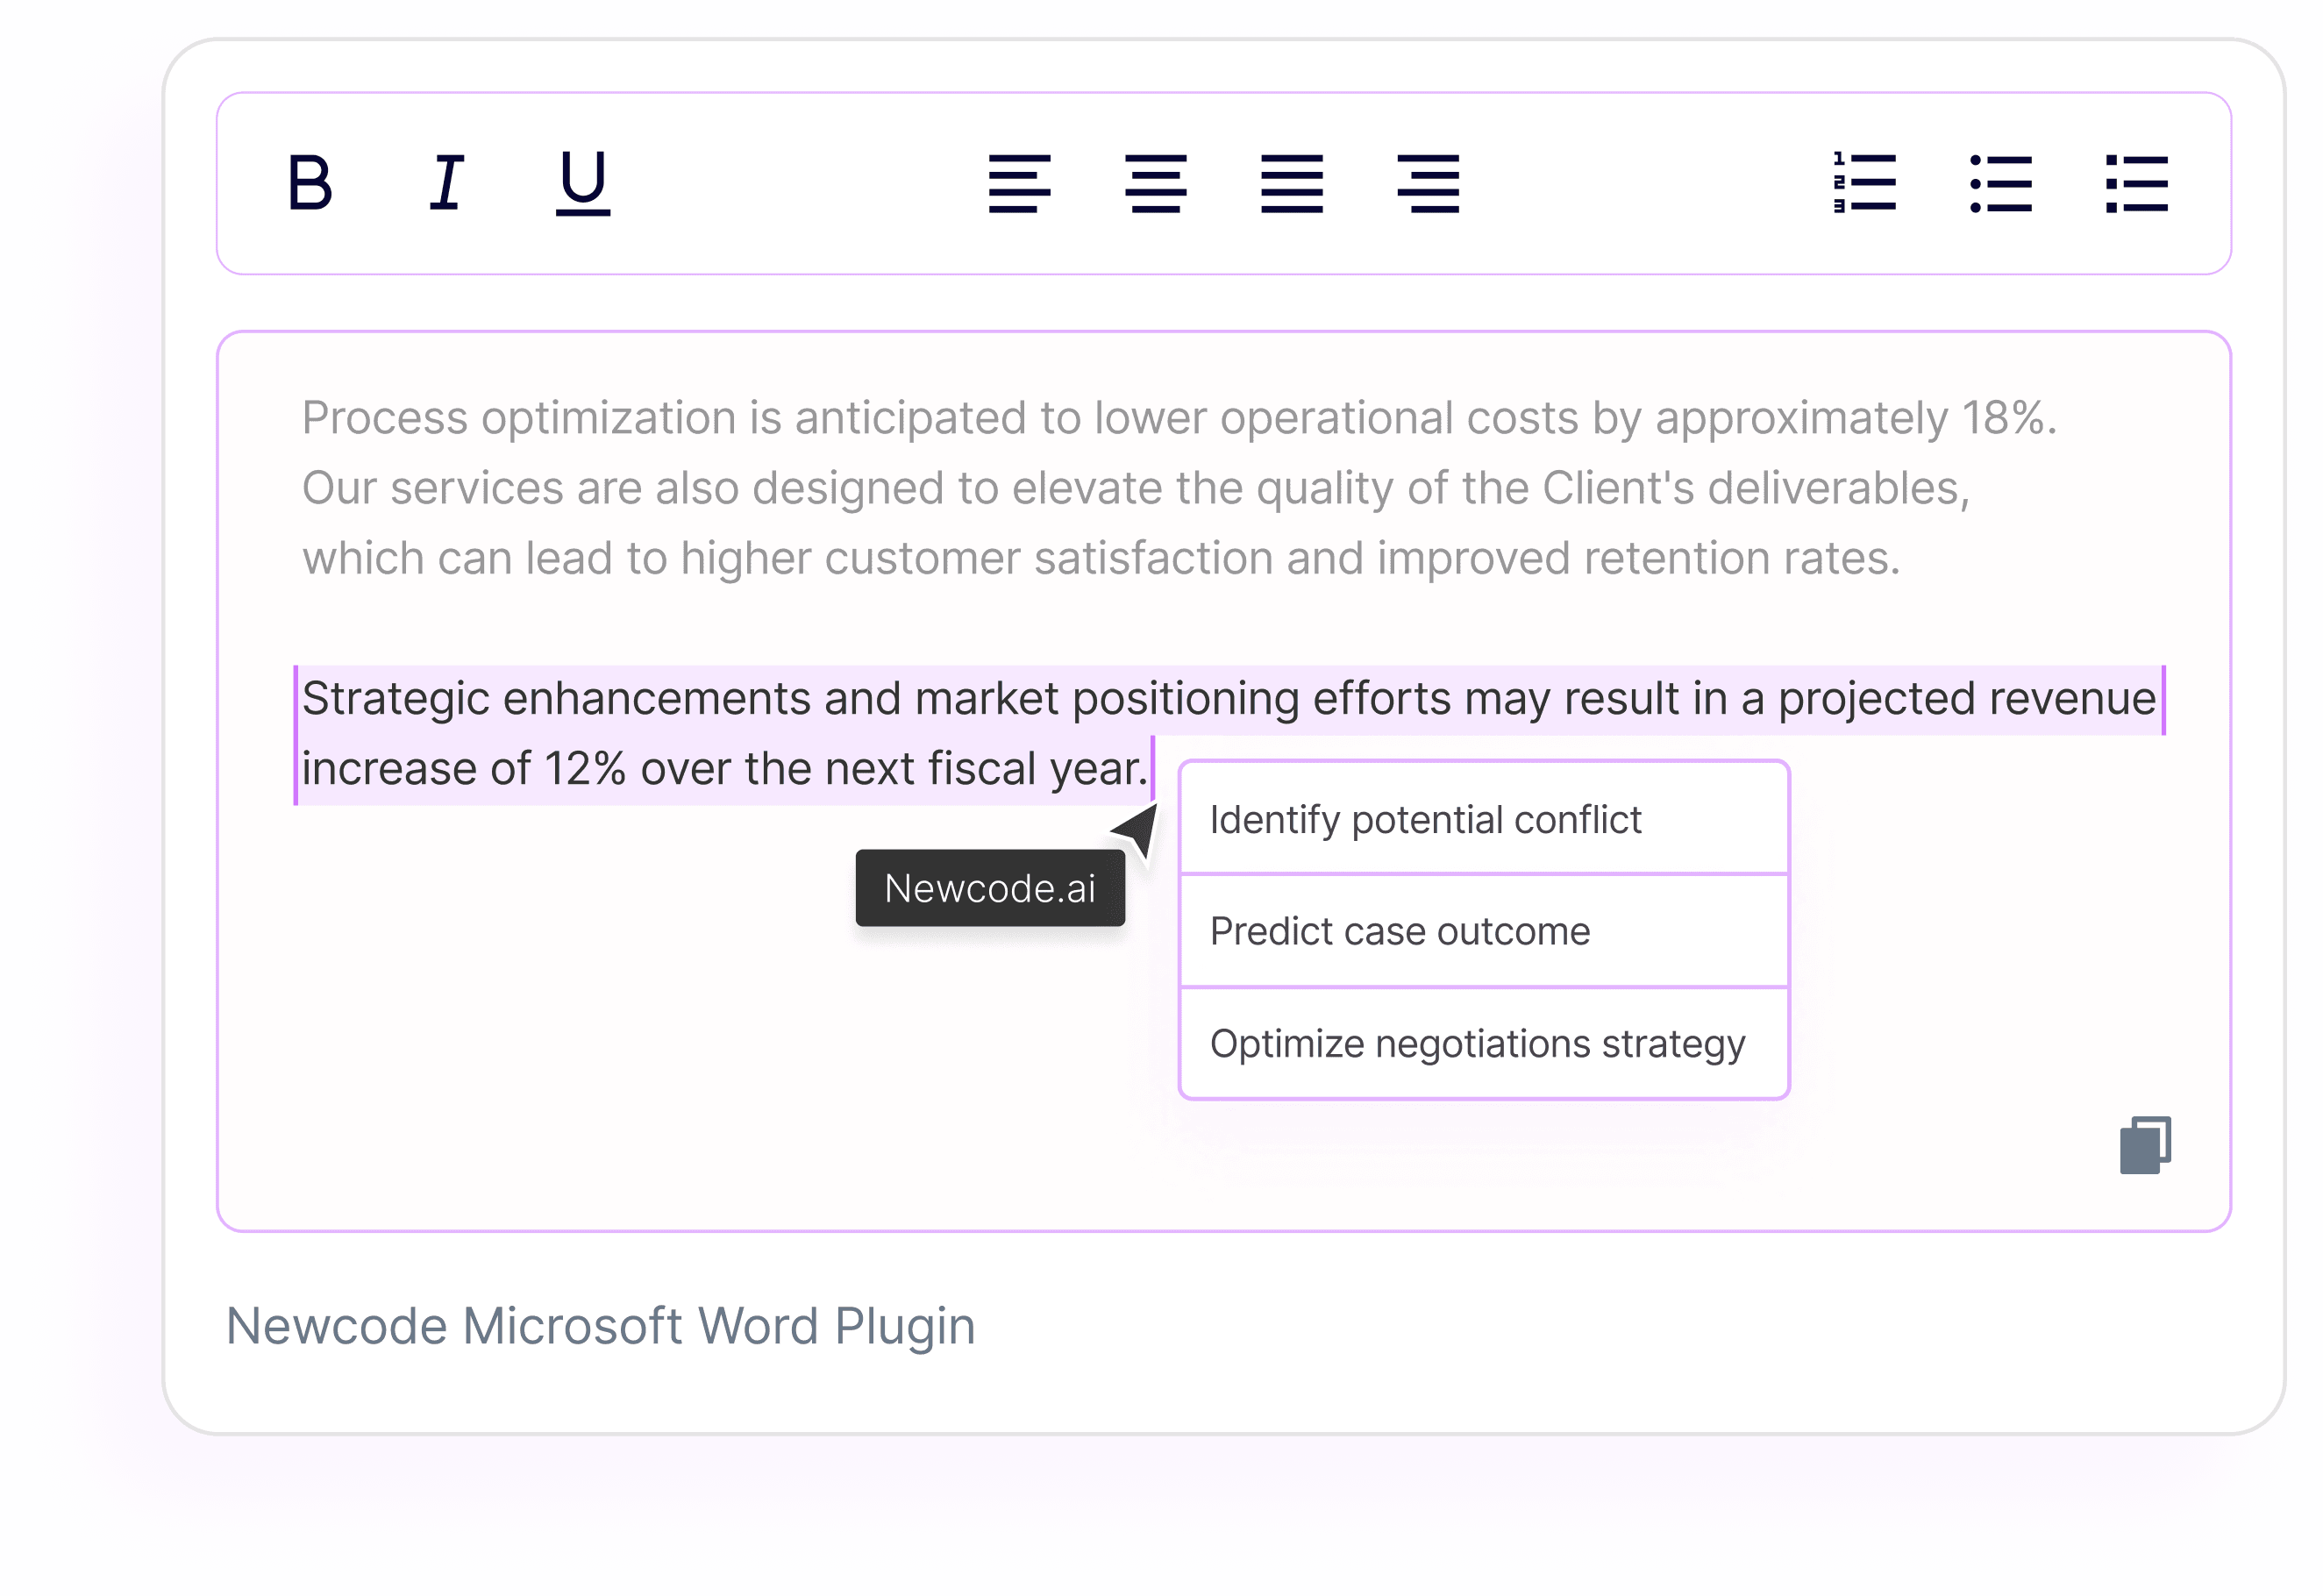The width and height of the screenshot is (2323, 1596).
Task: Align text to the left
Action: pos(1019,183)
